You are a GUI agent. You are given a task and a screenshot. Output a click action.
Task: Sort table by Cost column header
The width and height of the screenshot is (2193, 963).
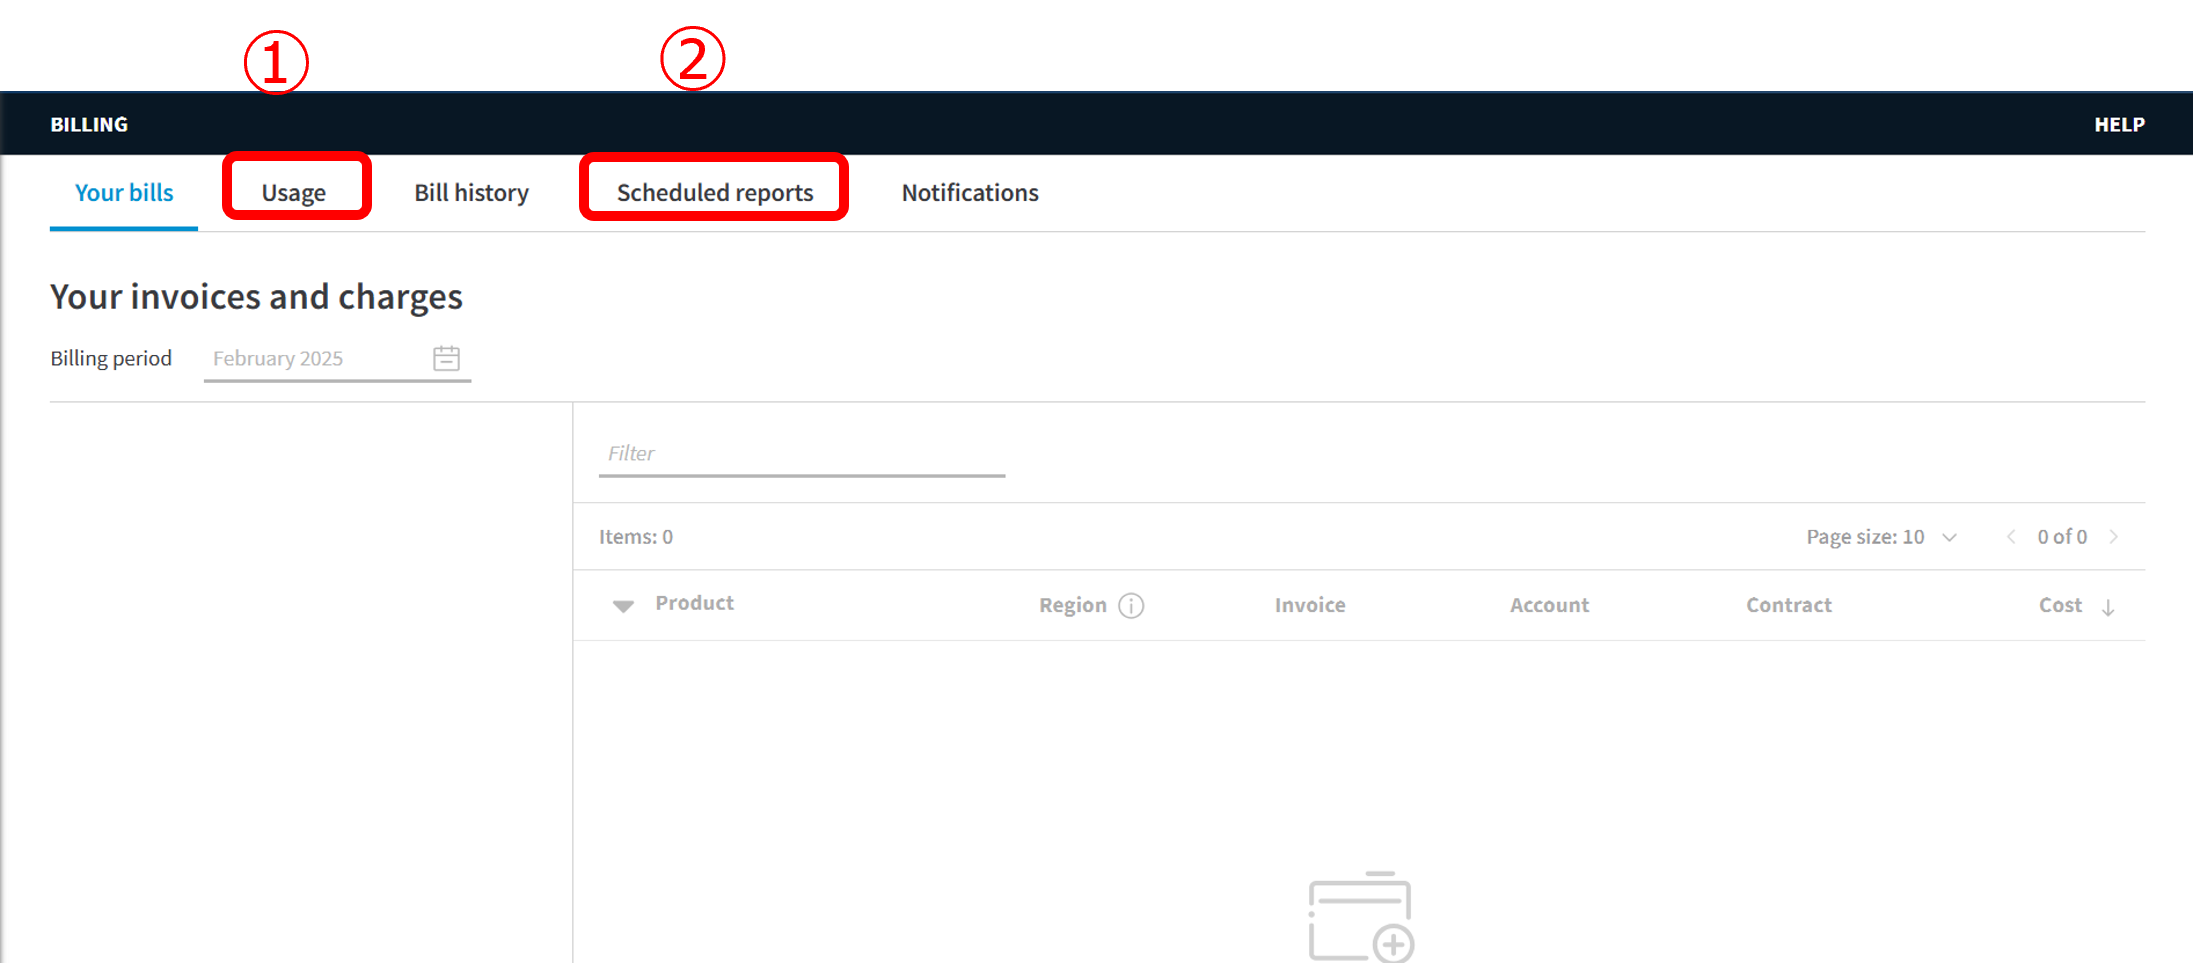pyautogui.click(x=2060, y=605)
